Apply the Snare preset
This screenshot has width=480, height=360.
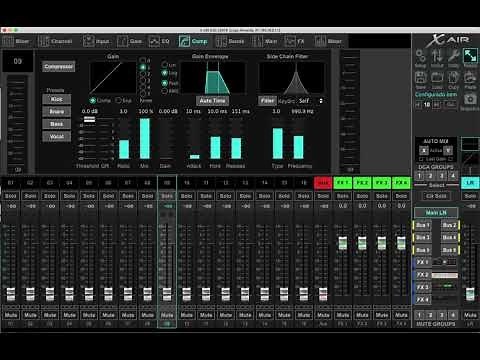[57, 112]
